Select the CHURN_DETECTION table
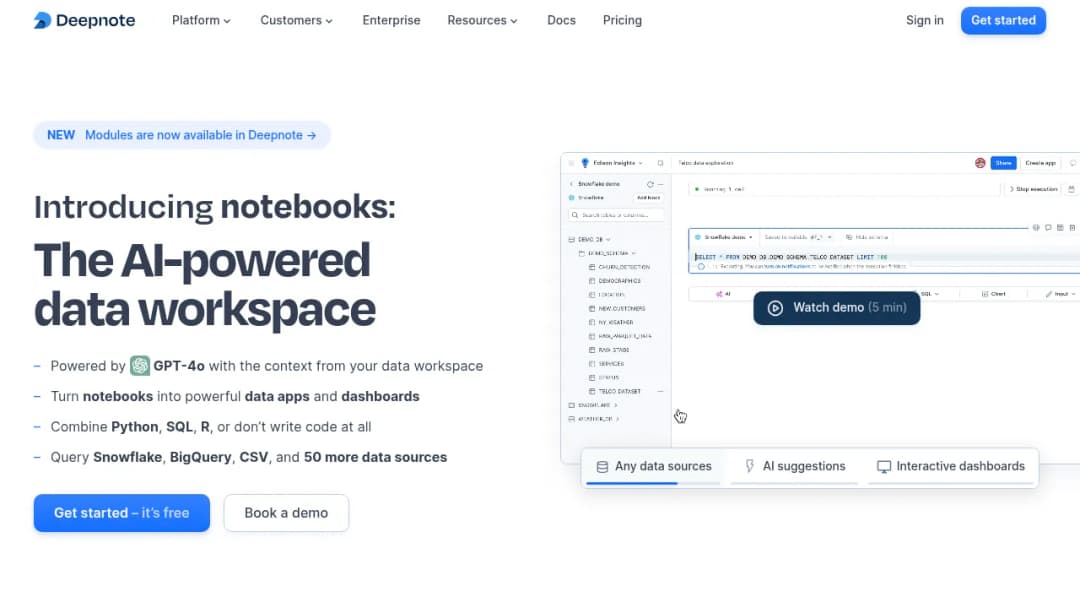The image size is (1080, 608). pos(619,267)
